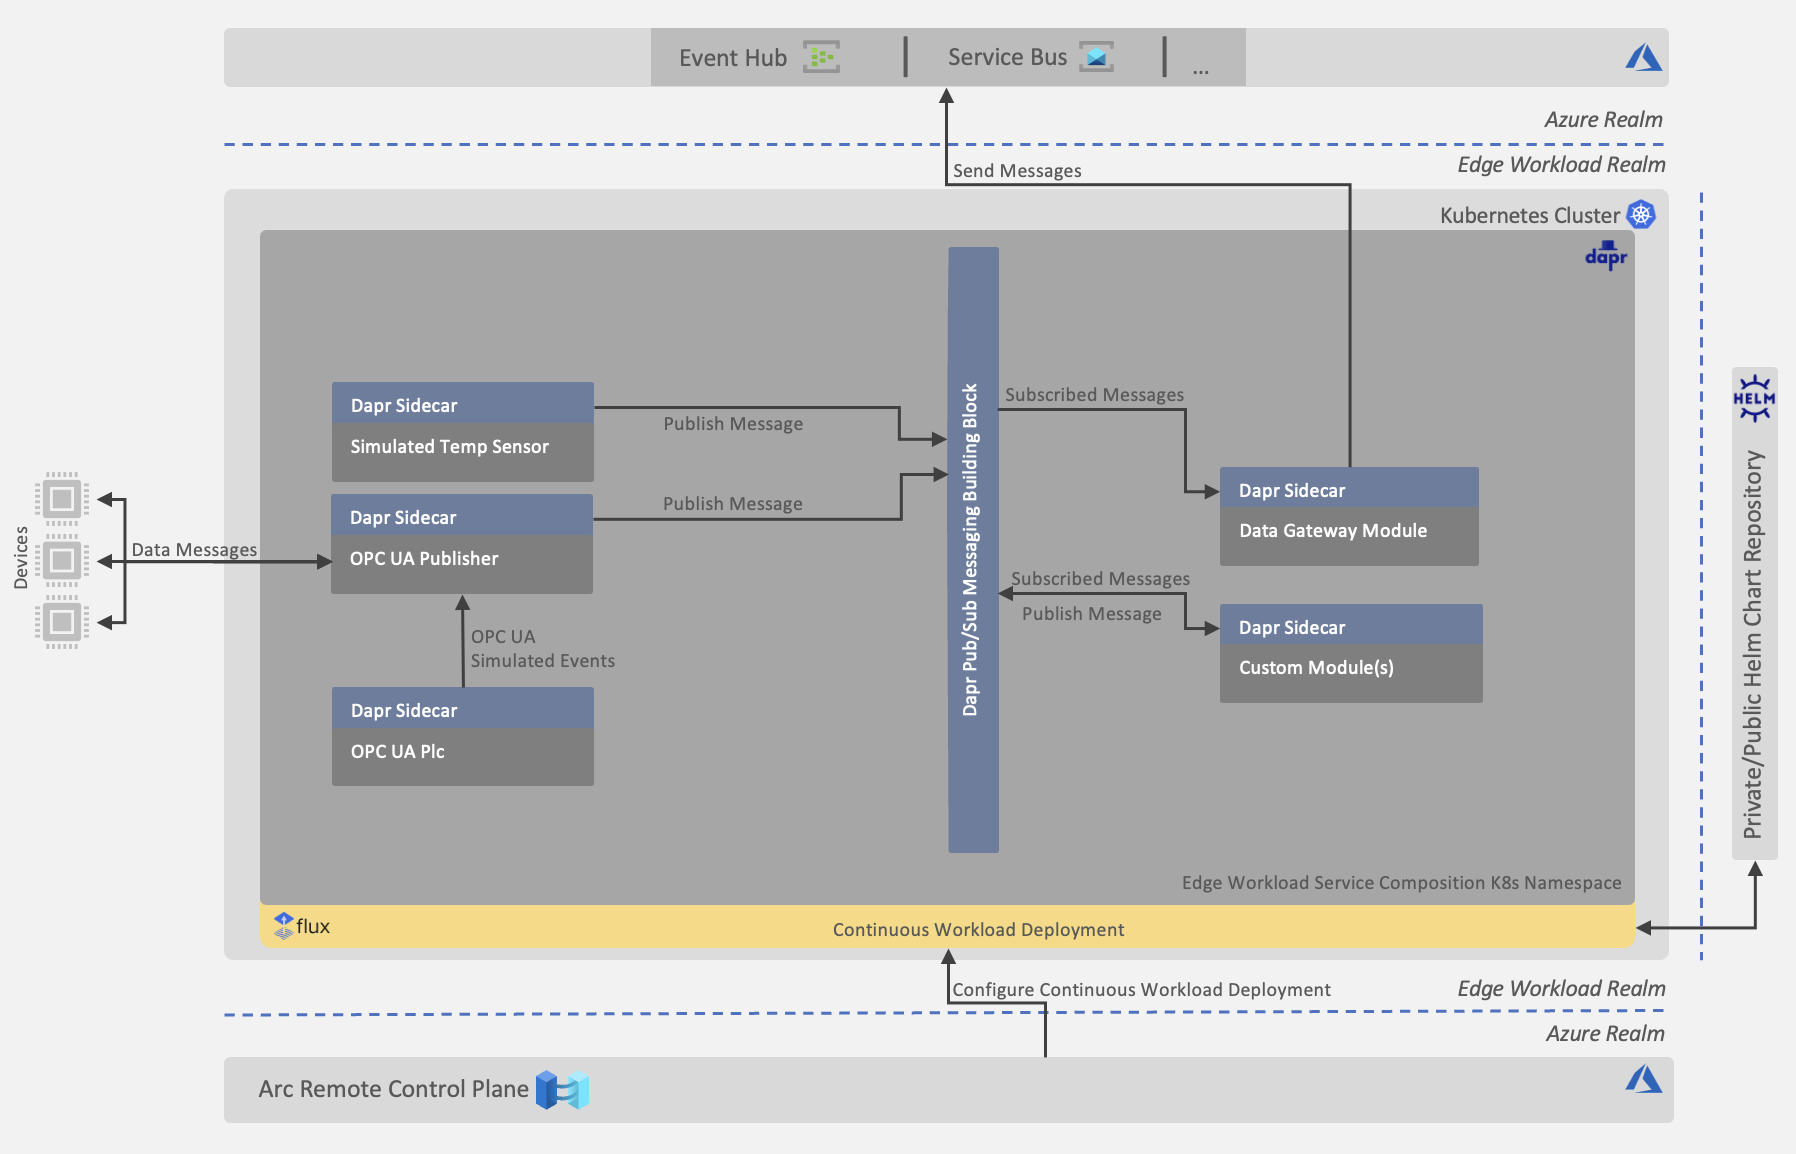
Task: Click the top Edge Workload Realm label
Action: (1561, 165)
